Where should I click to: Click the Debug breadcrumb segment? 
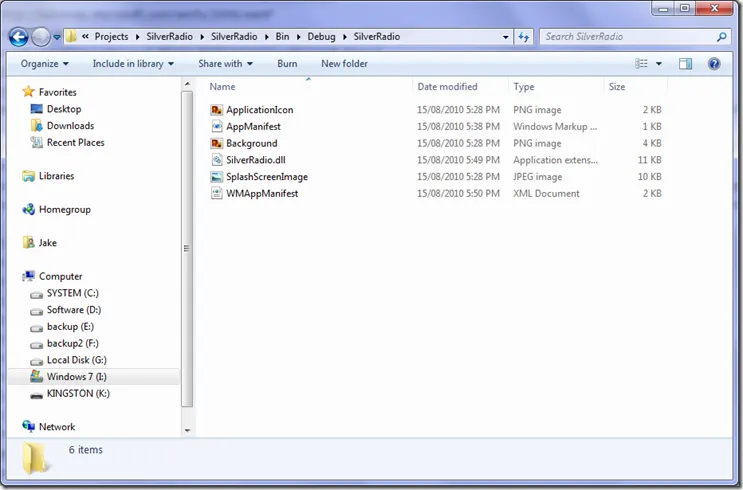pos(321,36)
